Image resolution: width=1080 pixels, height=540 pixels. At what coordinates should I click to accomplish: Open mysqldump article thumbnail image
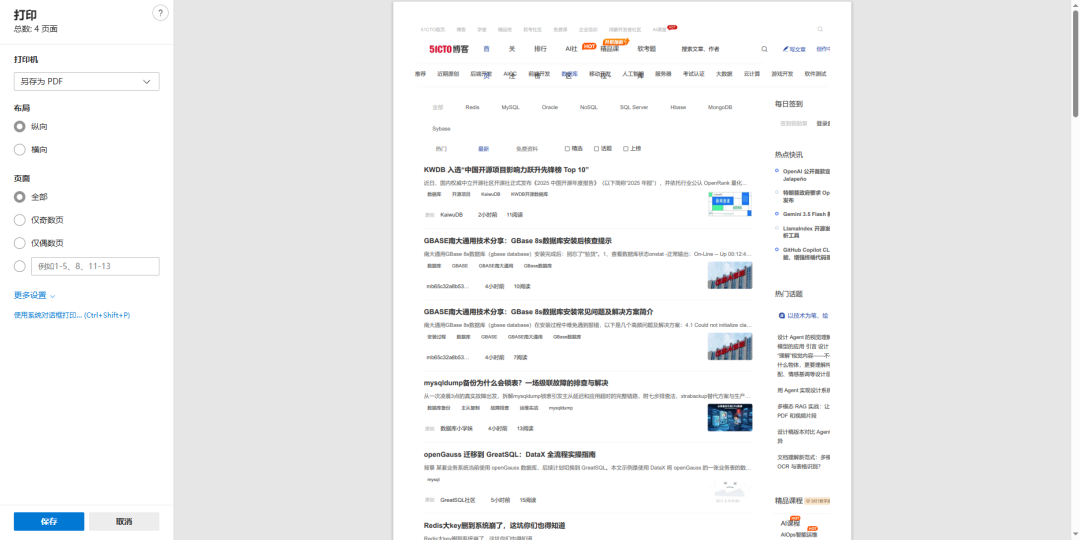pos(729,417)
